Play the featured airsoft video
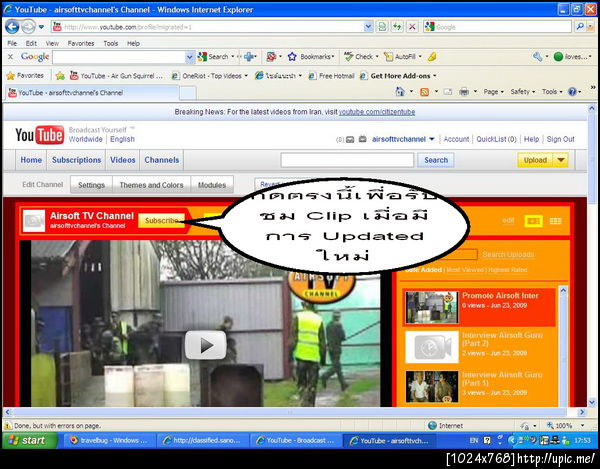This screenshot has width=600, height=469. [206, 345]
